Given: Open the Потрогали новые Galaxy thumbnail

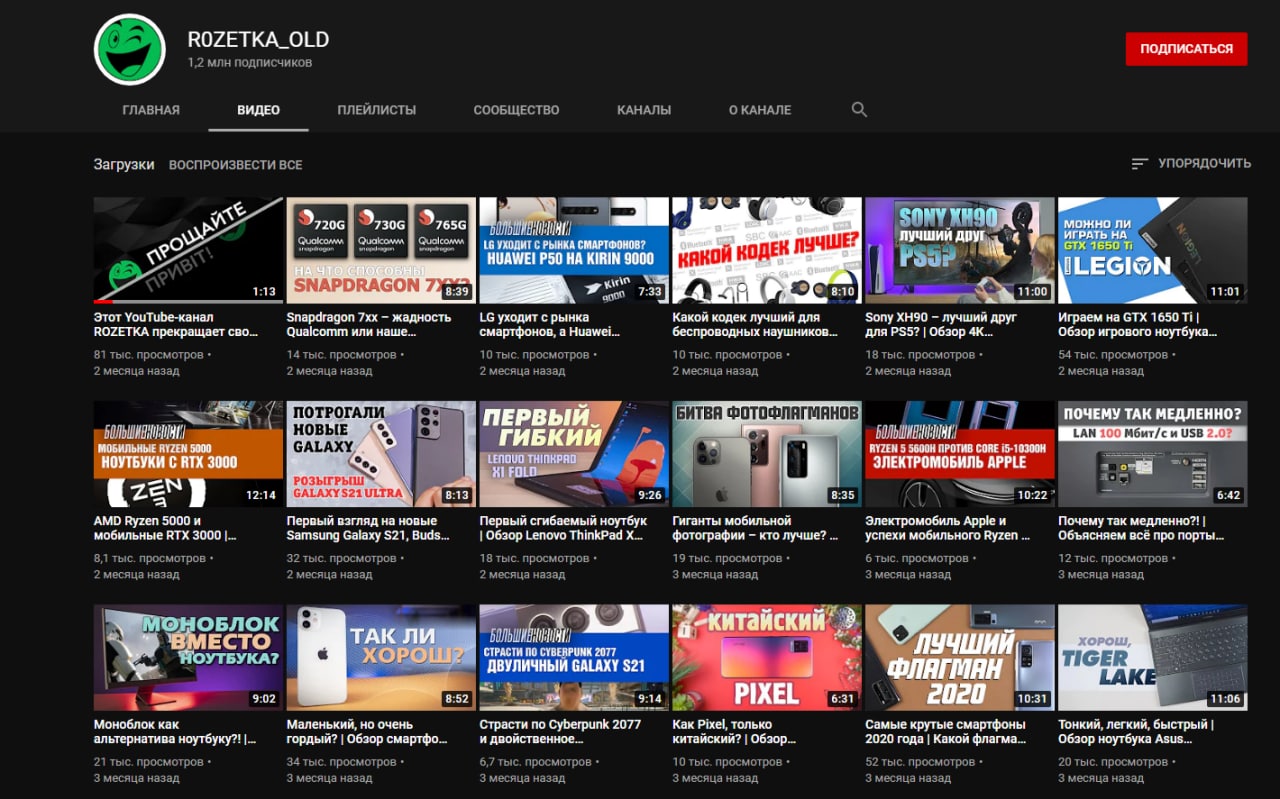Looking at the screenshot, I should coord(381,454).
